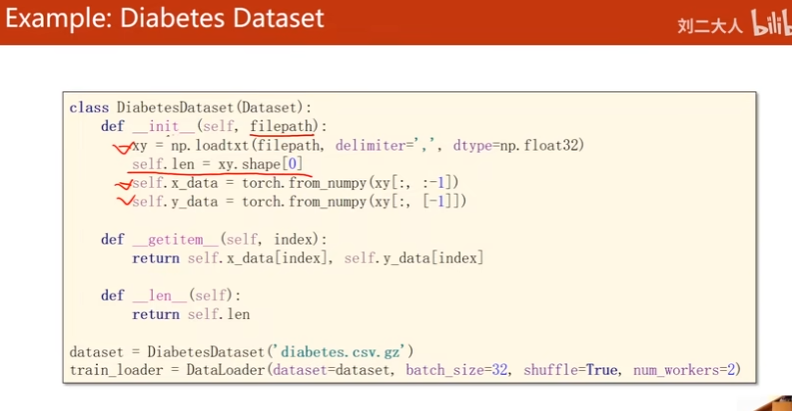
Task: Click the 'train_loader = DataLoader' line
Action: tap(405, 370)
